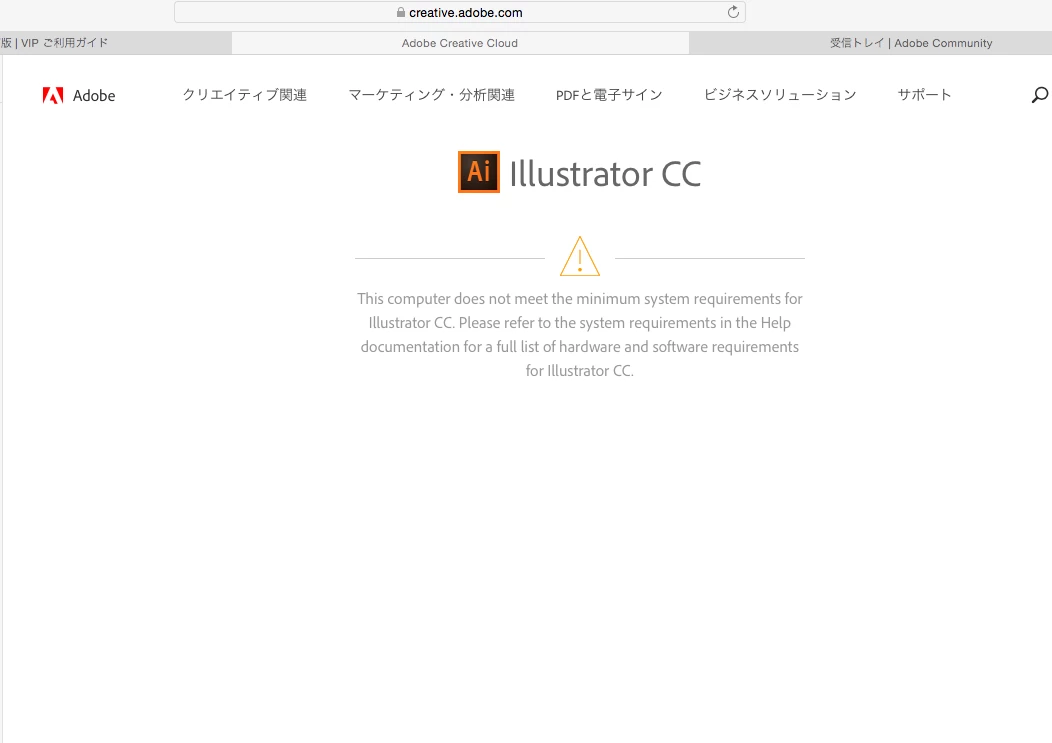Click the system requirements warning message text

[x=580, y=334]
